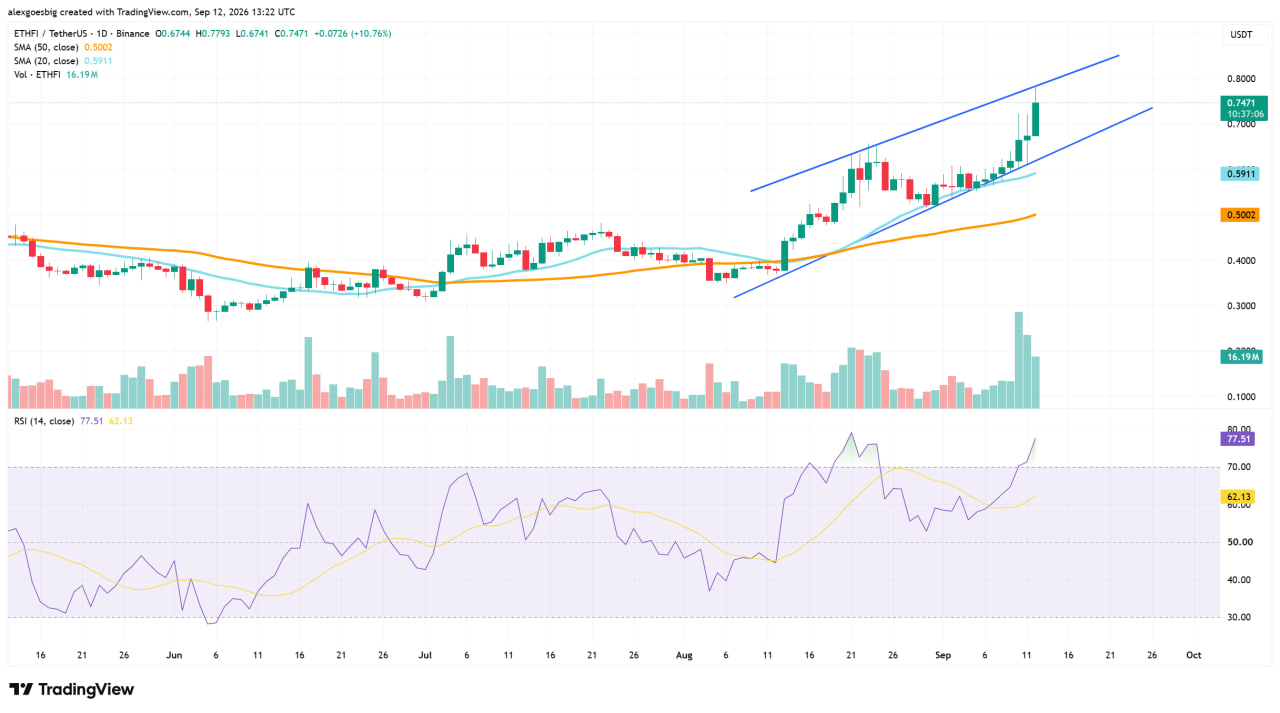The height and width of the screenshot is (713, 1280).
Task: Click the SMA 50 price tag 0.5002
Action: pos(1240,215)
